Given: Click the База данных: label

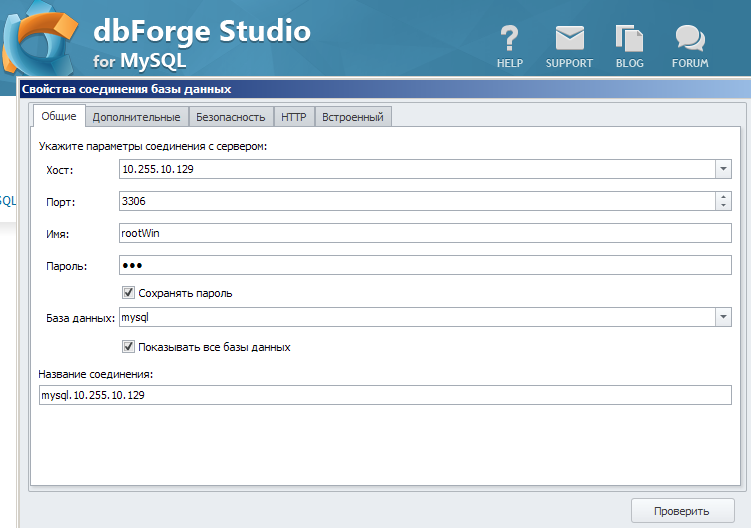Looking at the screenshot, I should tap(80, 318).
